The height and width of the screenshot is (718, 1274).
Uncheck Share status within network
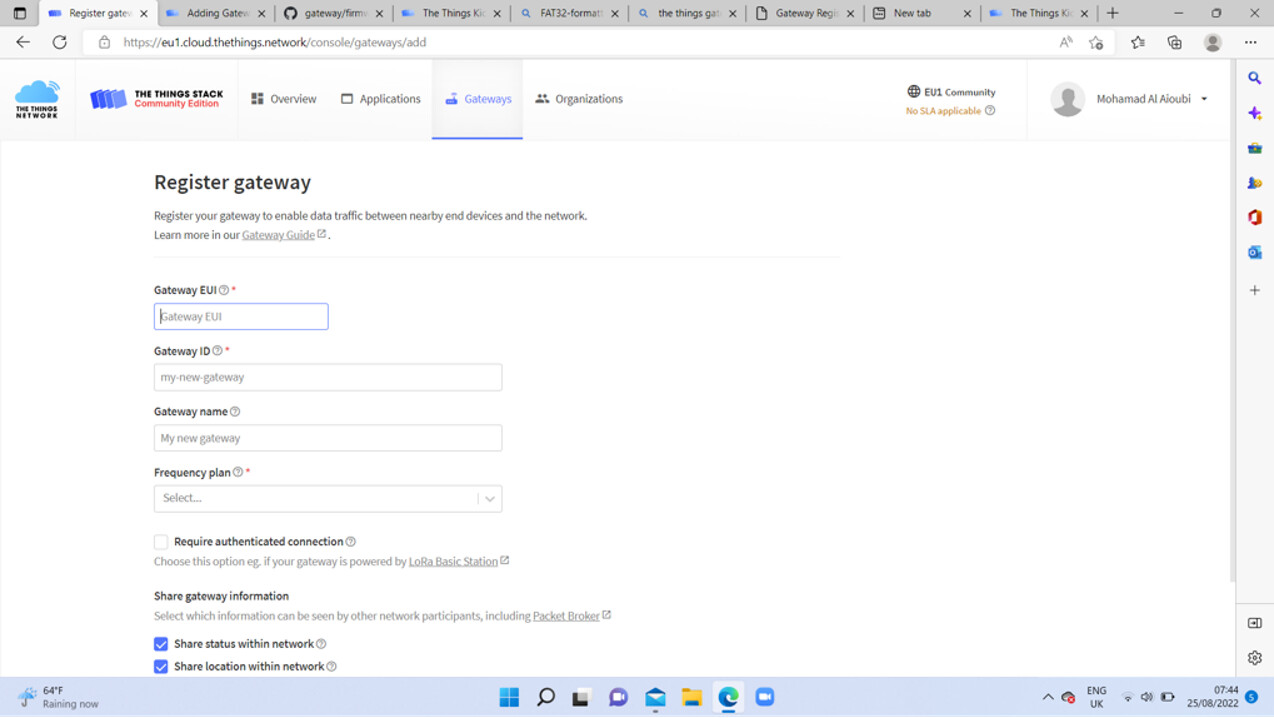coord(161,644)
